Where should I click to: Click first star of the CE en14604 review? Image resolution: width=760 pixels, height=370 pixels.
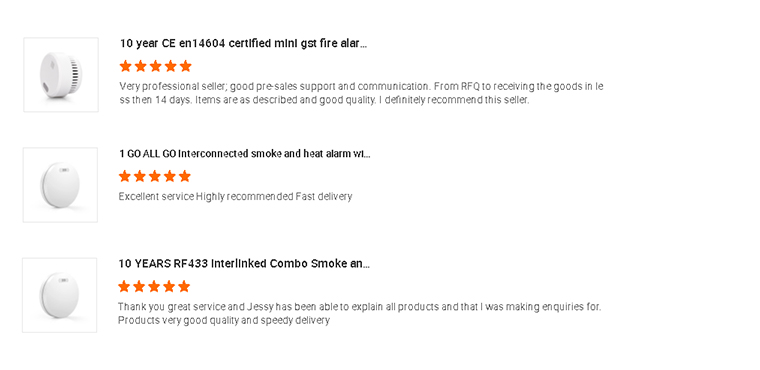pos(126,66)
